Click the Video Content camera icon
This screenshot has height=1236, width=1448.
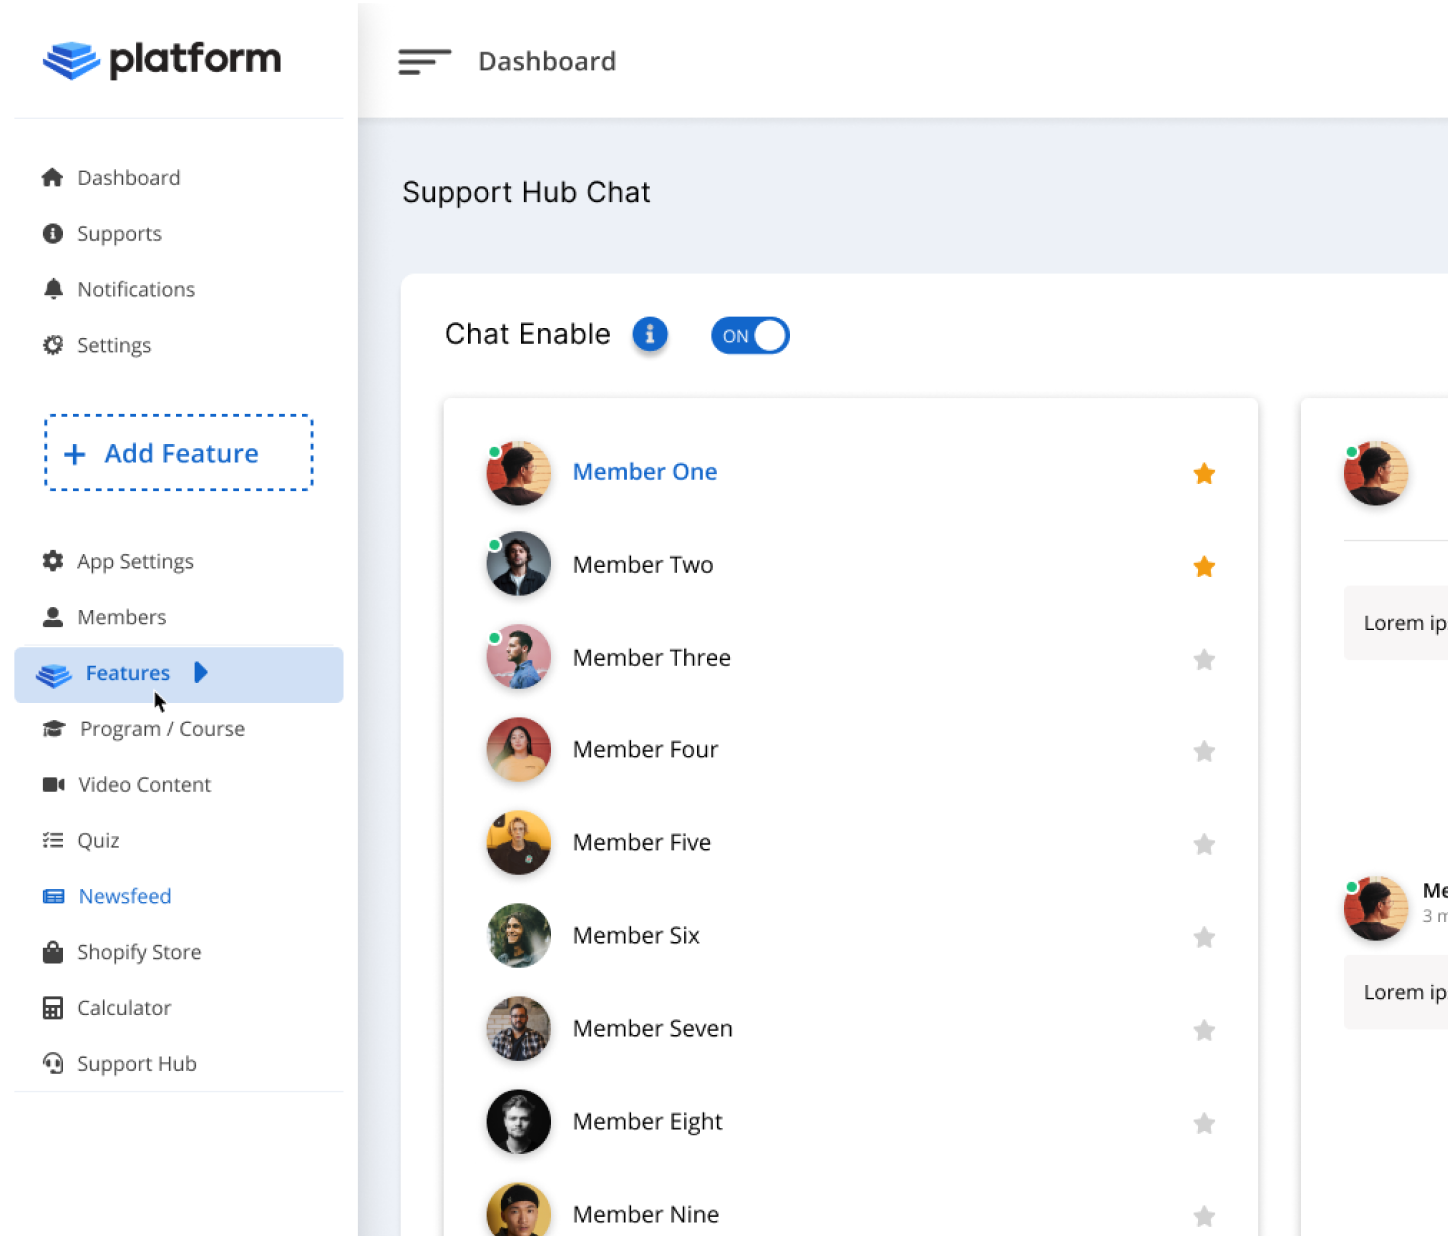pos(54,784)
